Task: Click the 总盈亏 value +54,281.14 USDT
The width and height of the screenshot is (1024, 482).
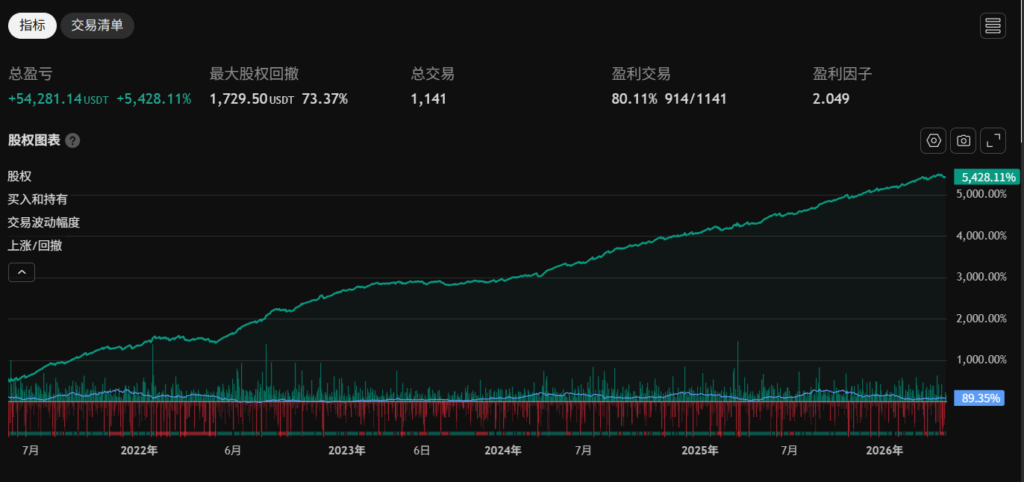Action: point(58,99)
